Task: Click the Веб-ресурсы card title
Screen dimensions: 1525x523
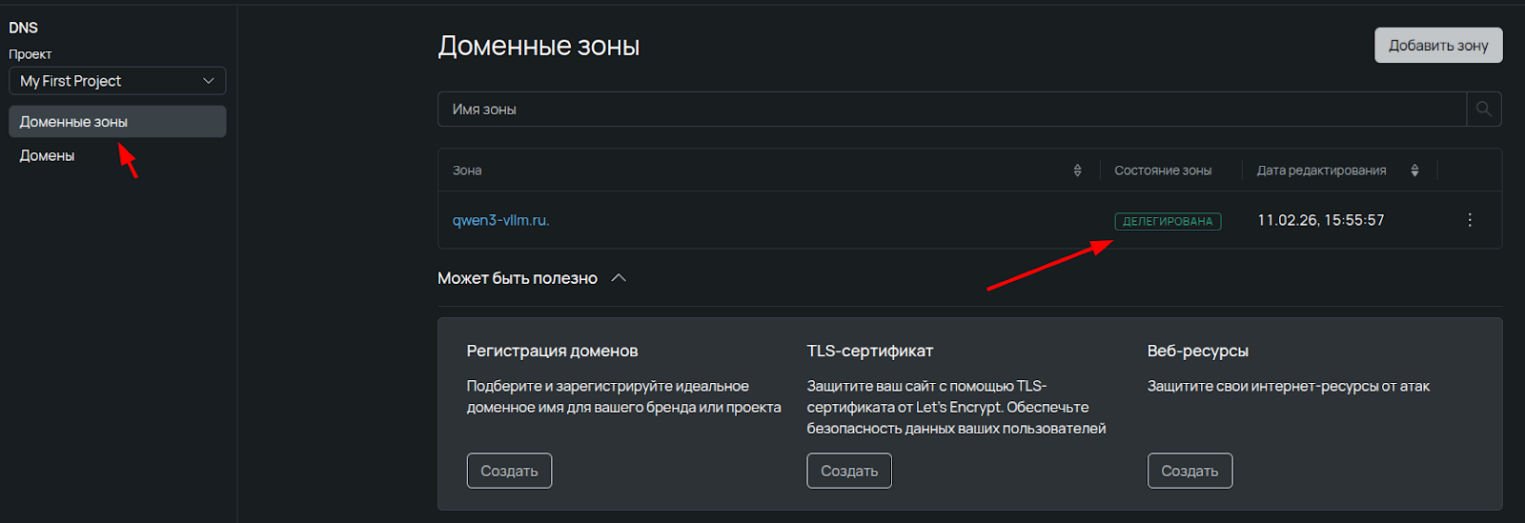Action: tap(1198, 351)
